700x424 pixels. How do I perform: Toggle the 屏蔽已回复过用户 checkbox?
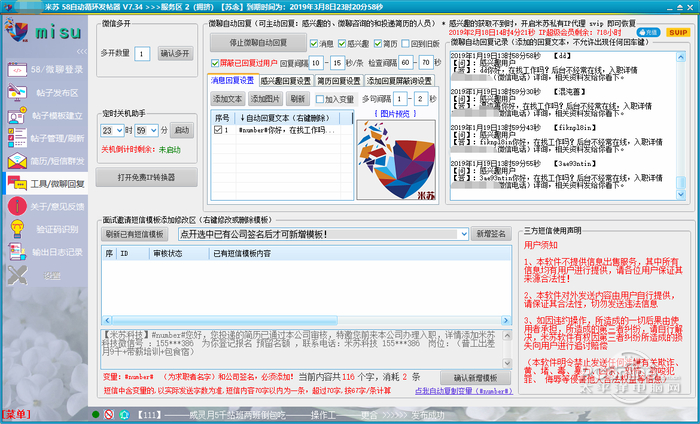(215, 63)
